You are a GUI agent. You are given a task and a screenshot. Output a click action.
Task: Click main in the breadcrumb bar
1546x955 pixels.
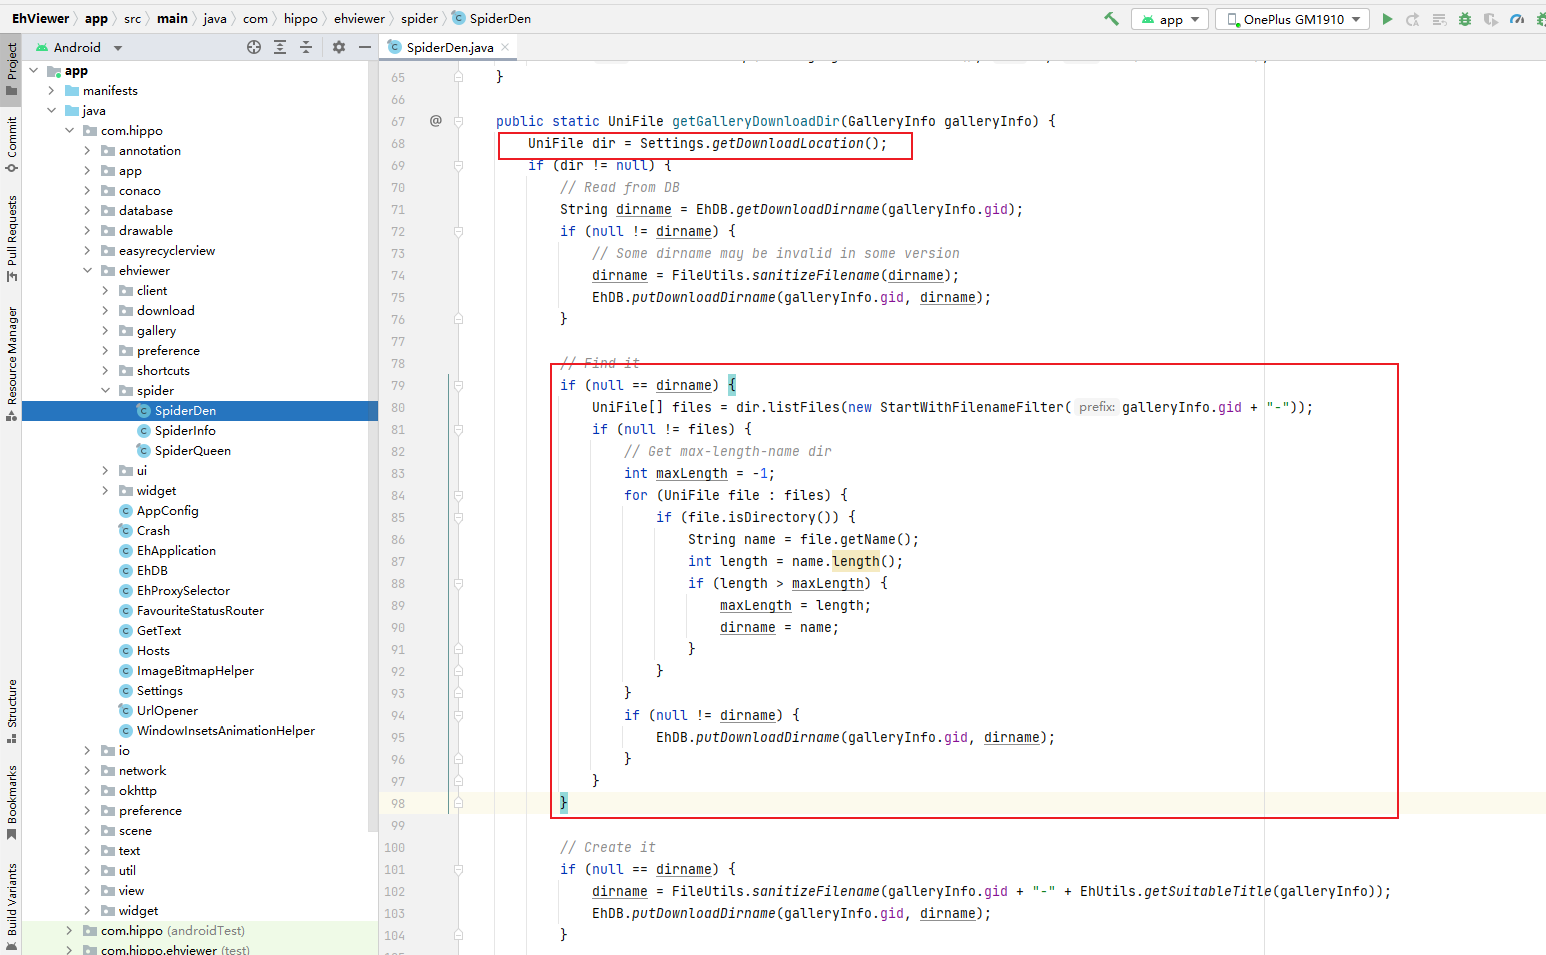172,18
